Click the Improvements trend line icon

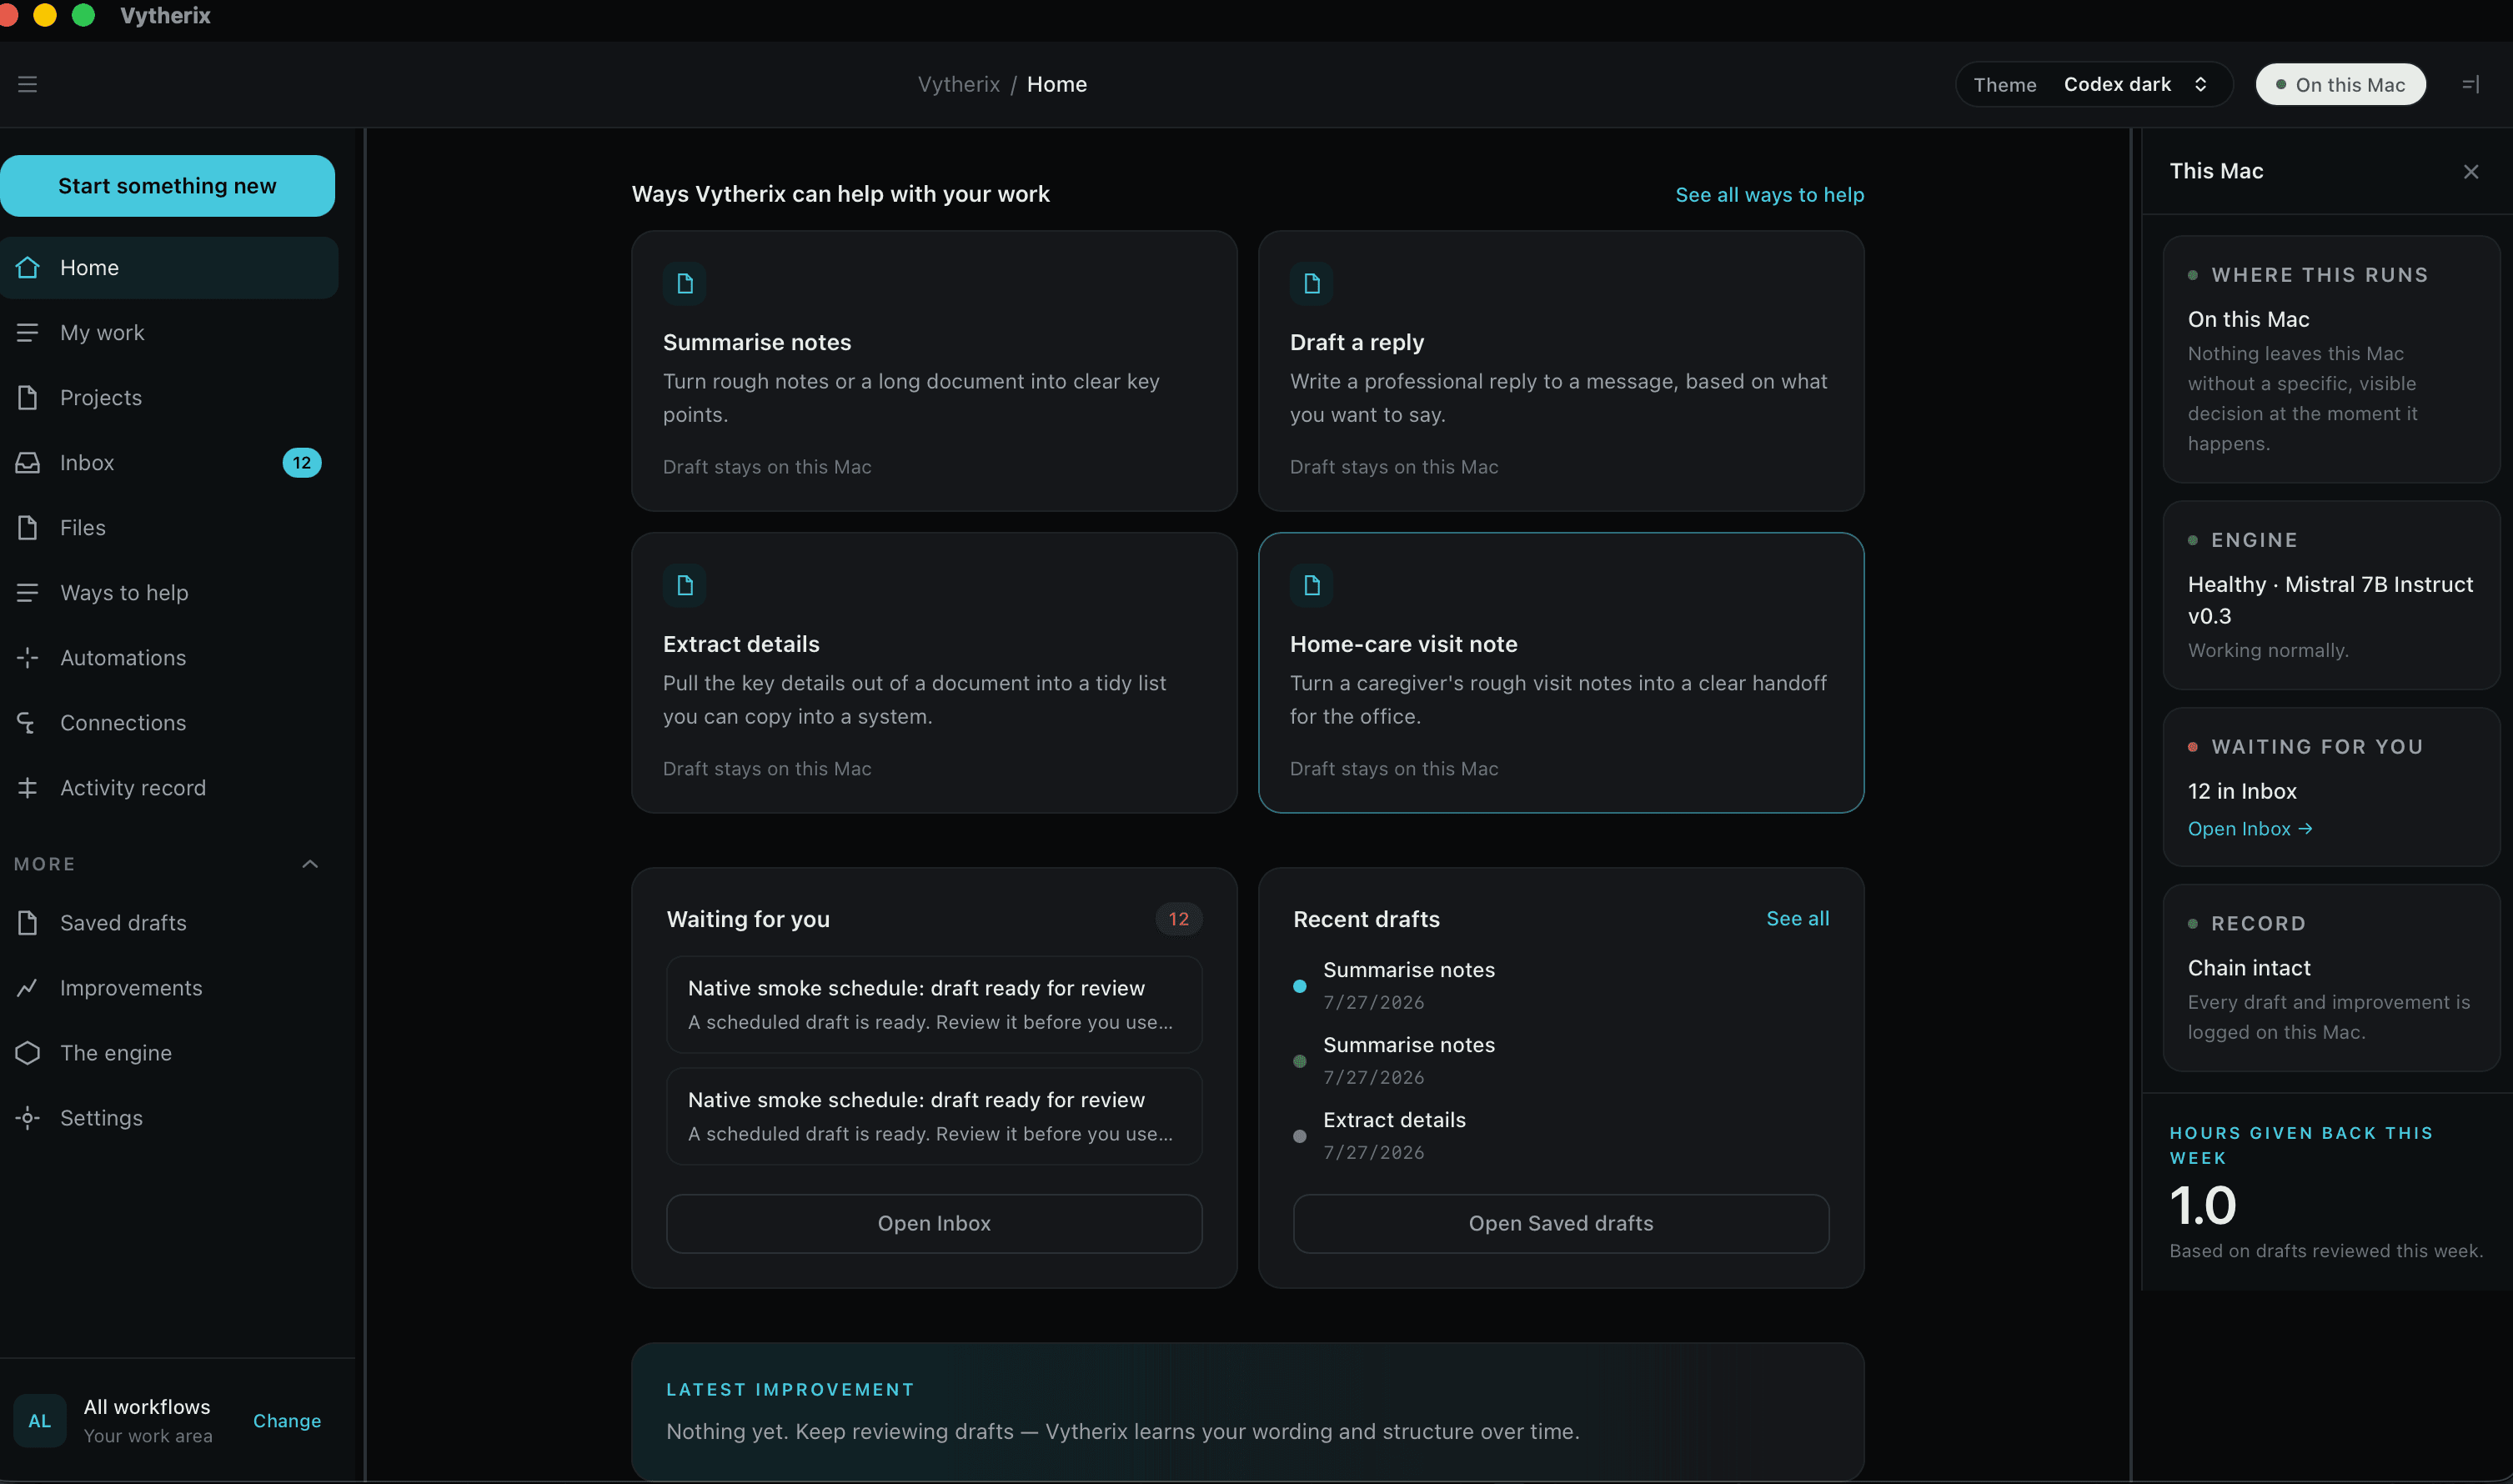pyautogui.click(x=28, y=988)
